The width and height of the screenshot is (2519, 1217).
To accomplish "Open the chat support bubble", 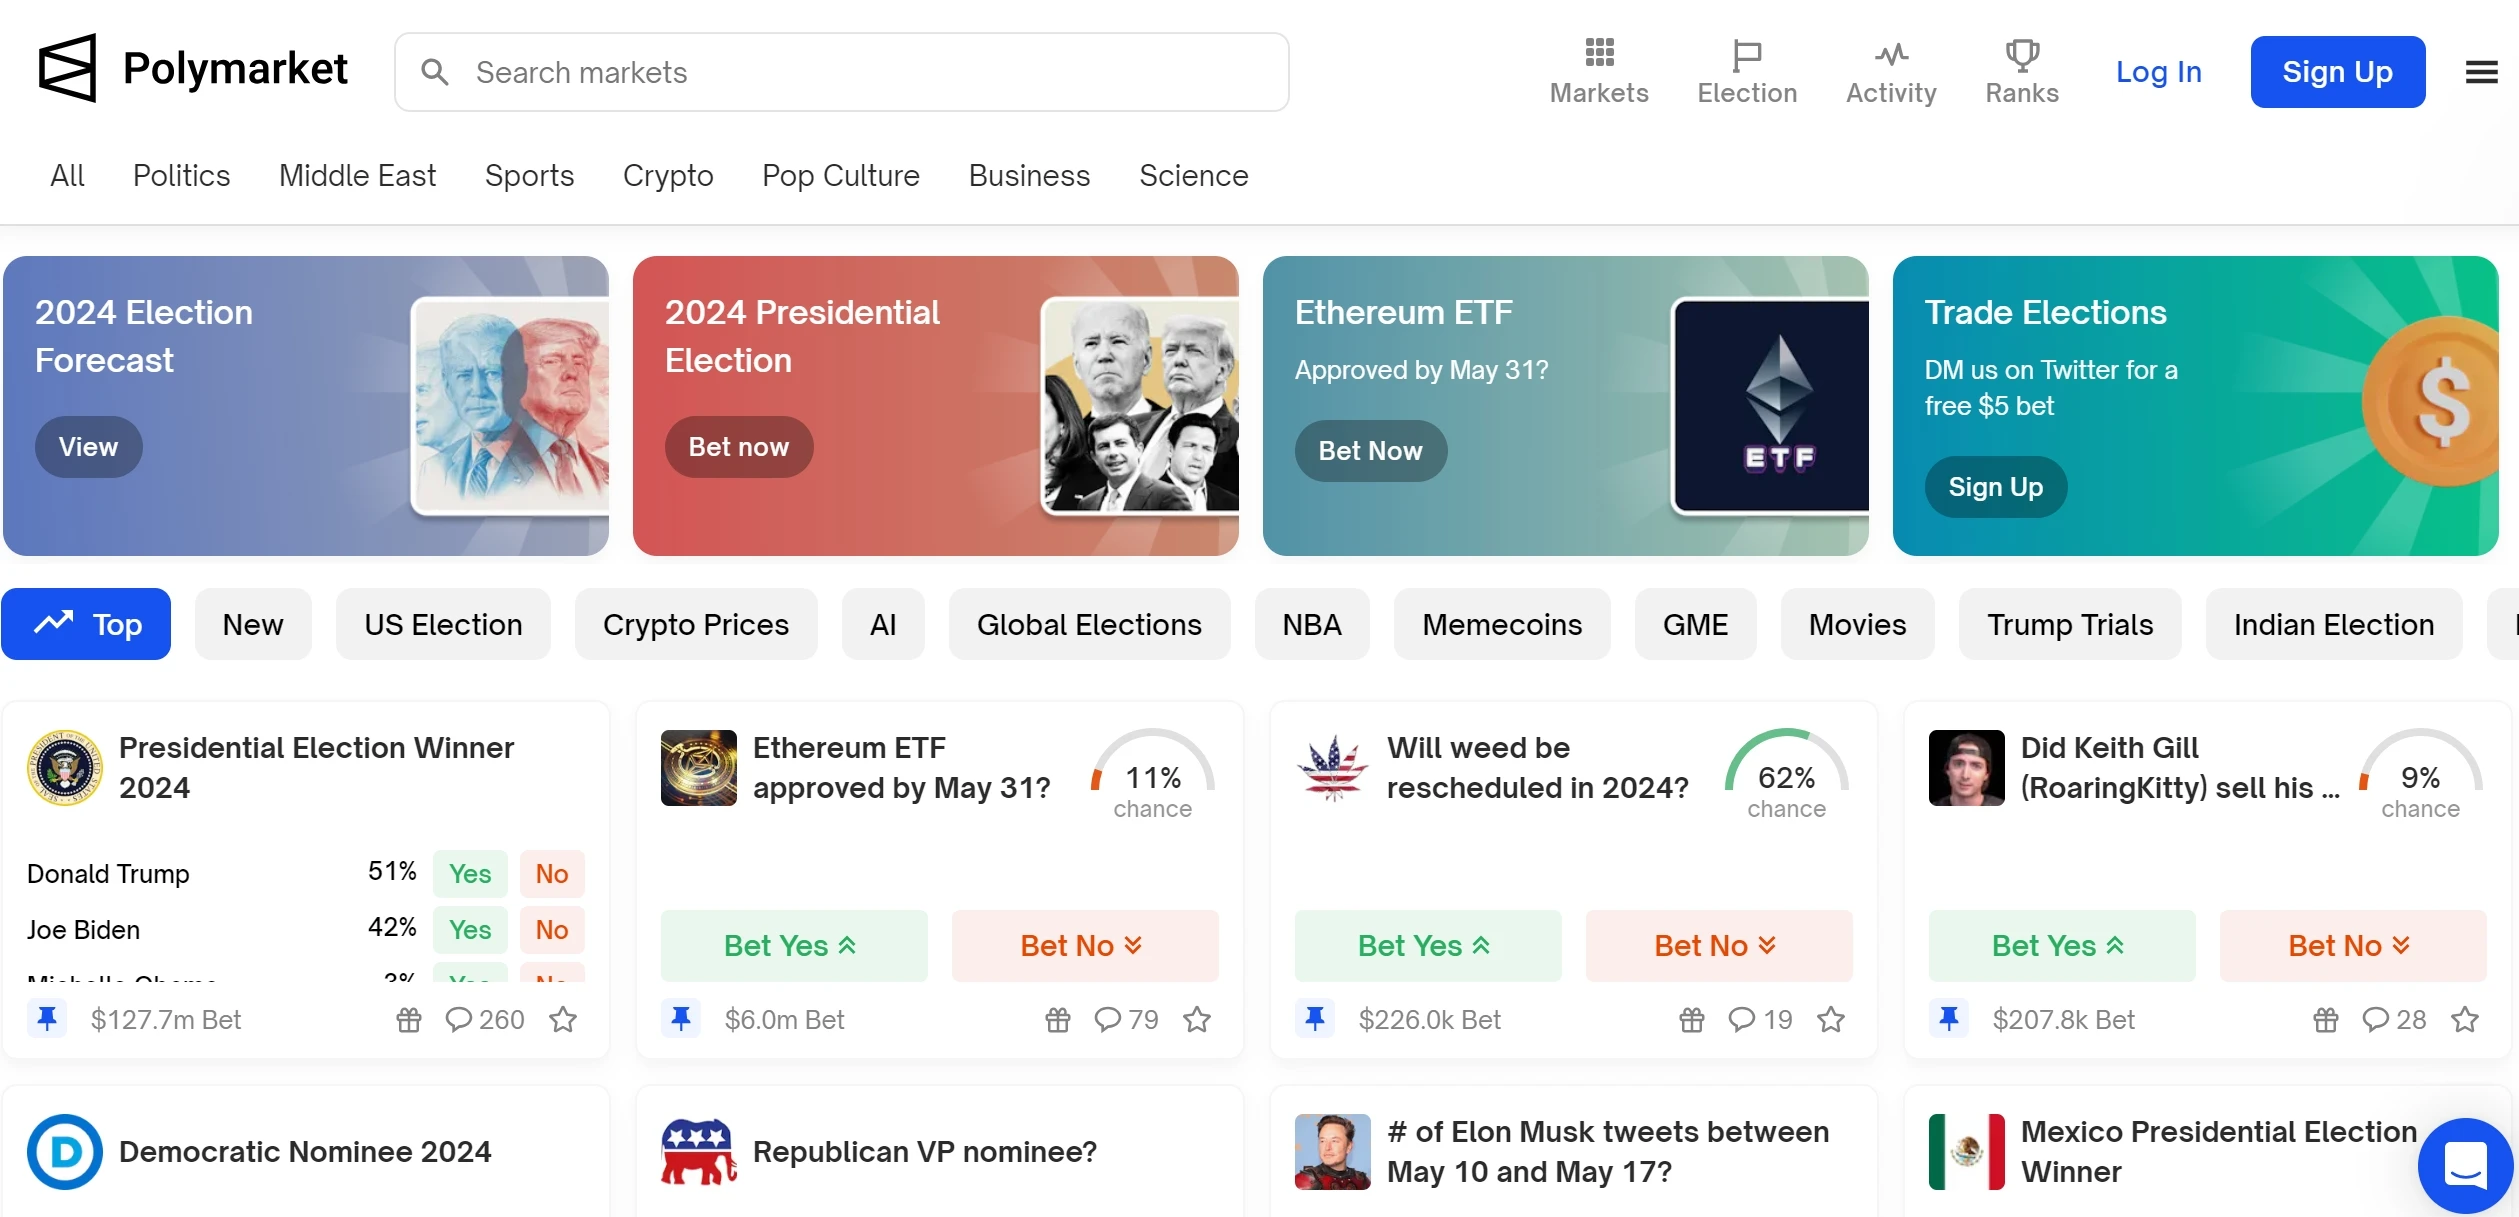I will (x=2465, y=1165).
